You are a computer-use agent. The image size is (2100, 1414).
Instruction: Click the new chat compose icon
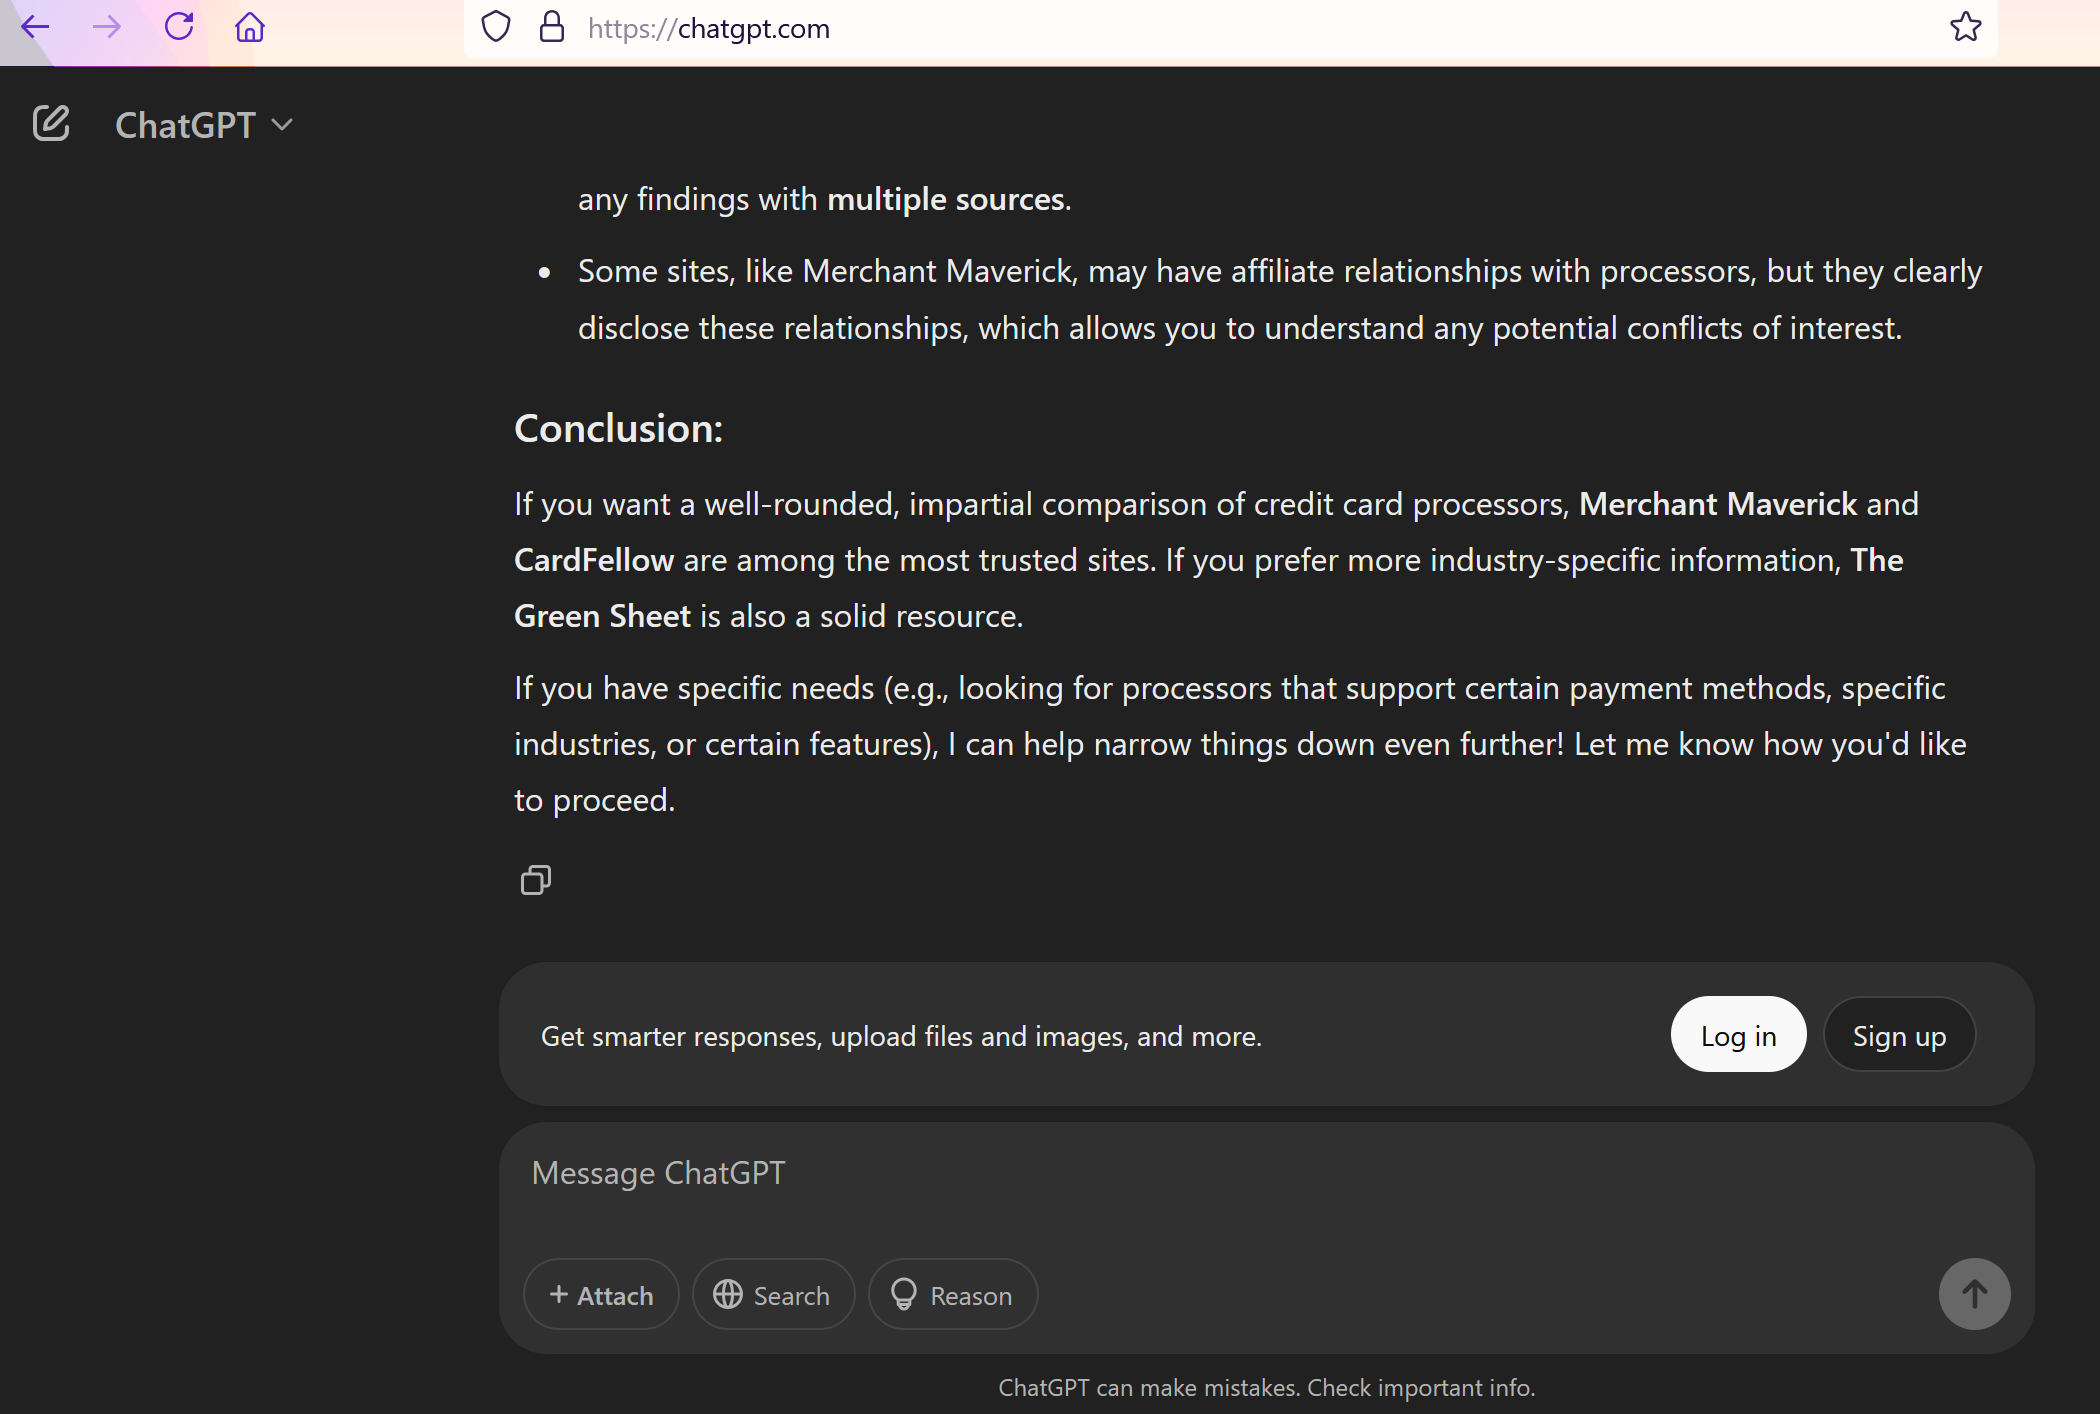pyautogui.click(x=51, y=124)
